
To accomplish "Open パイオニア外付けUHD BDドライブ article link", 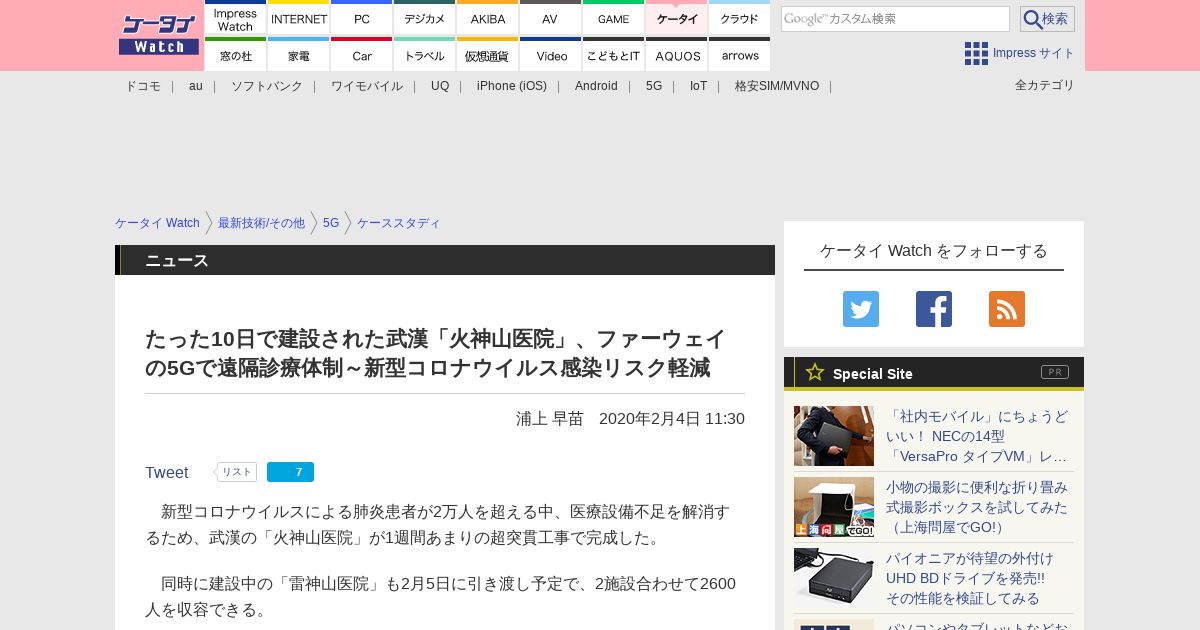I will point(970,578).
